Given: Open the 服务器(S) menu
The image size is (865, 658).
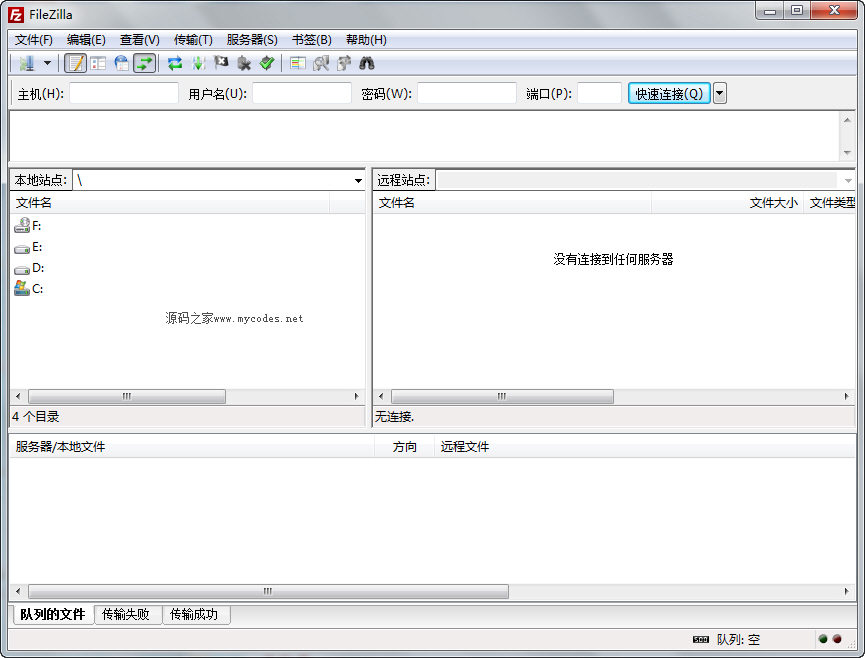Looking at the screenshot, I should pyautogui.click(x=252, y=40).
